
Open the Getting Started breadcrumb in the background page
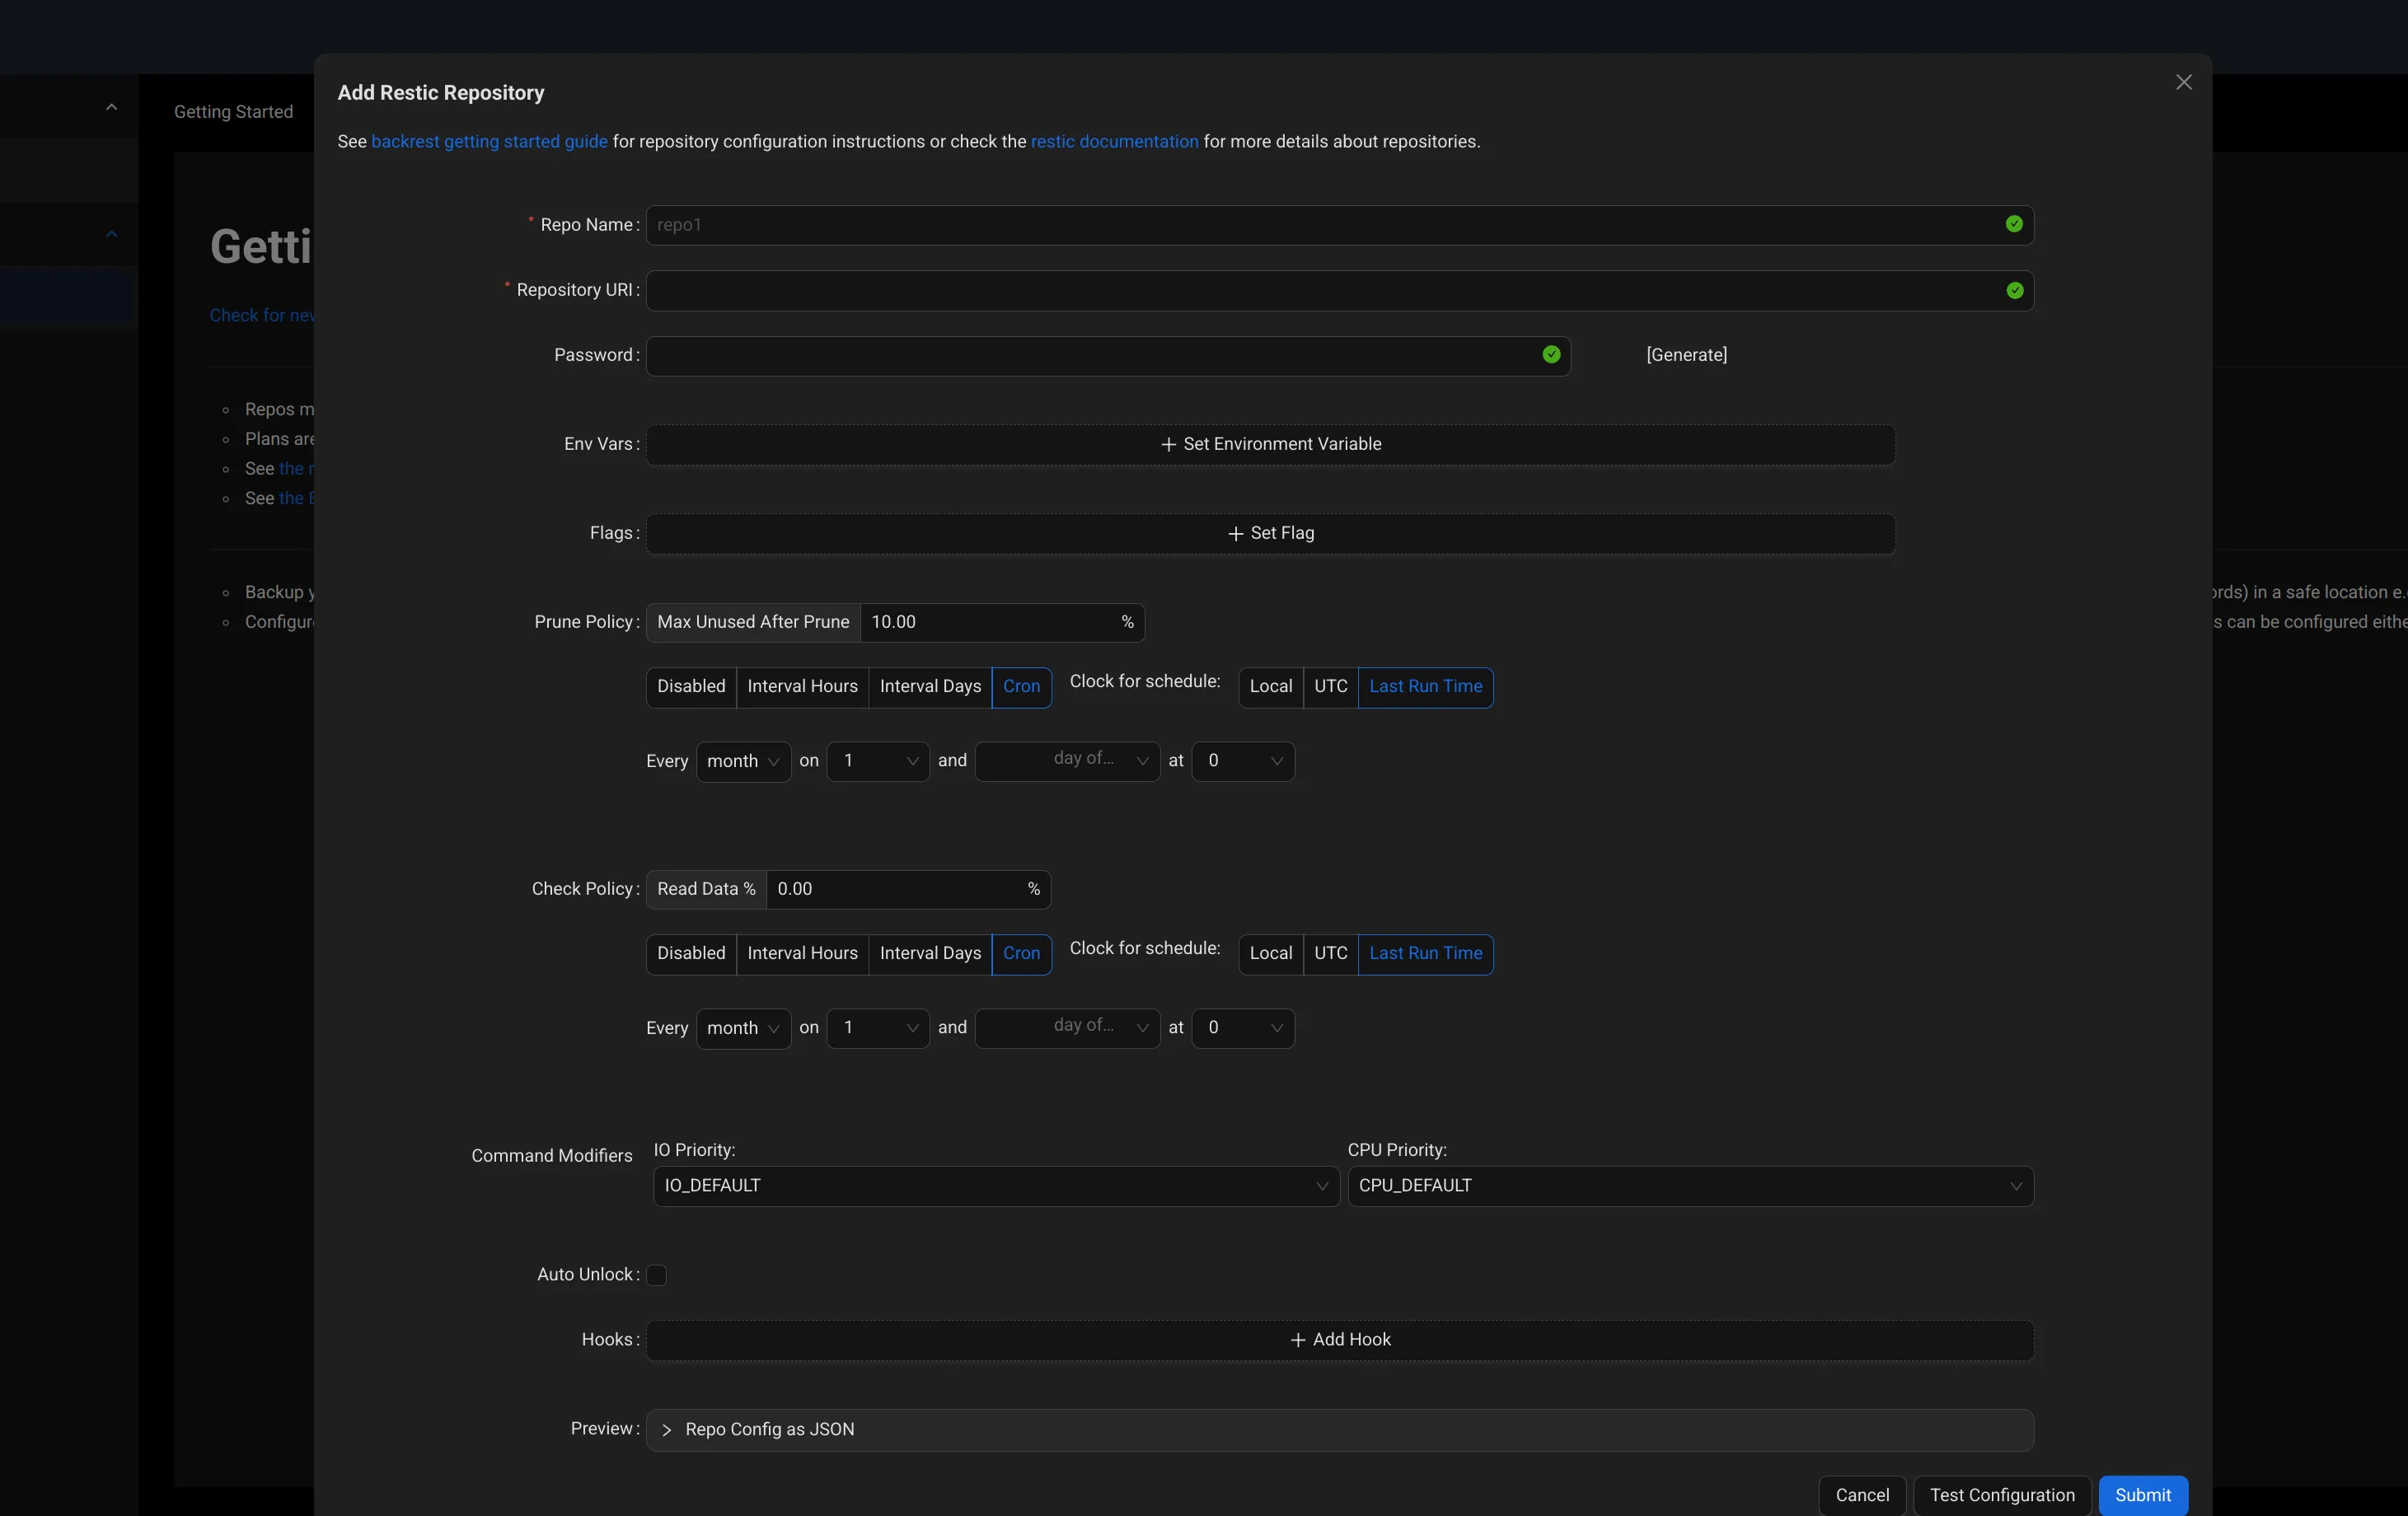coord(233,112)
